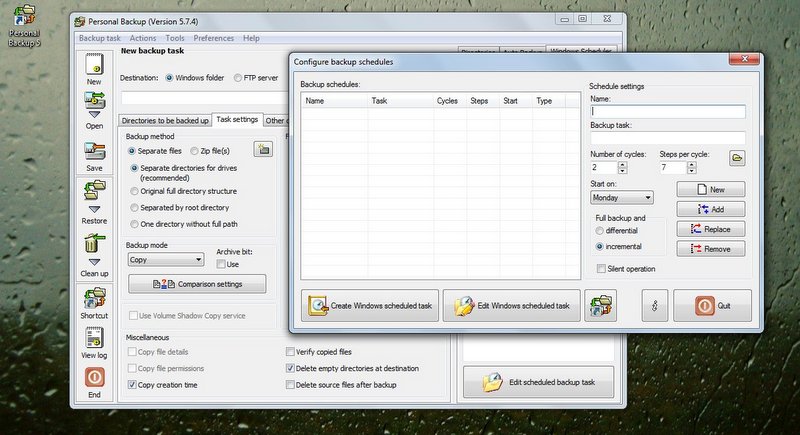Click the backup icon button left of info button
Image resolution: width=800 pixels, height=435 pixels.
pyautogui.click(x=601, y=305)
